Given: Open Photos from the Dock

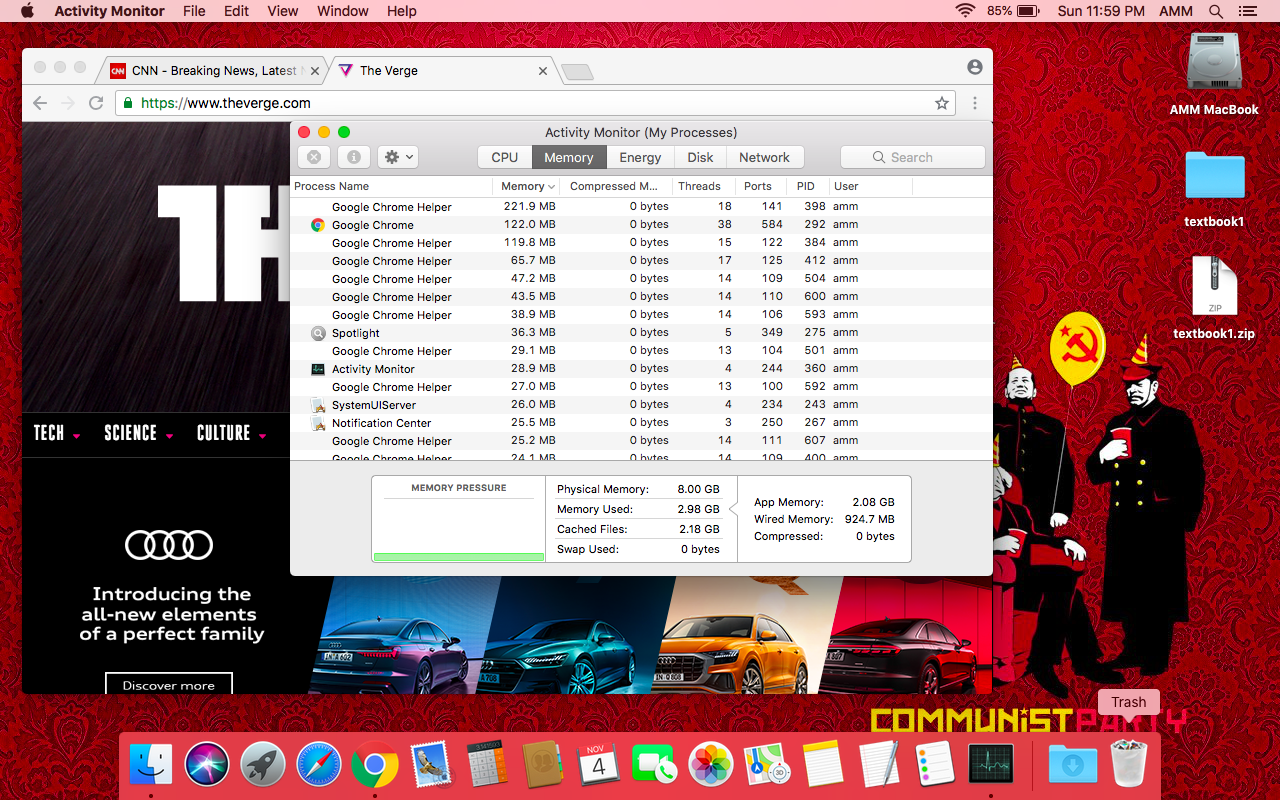Looking at the screenshot, I should 712,766.
